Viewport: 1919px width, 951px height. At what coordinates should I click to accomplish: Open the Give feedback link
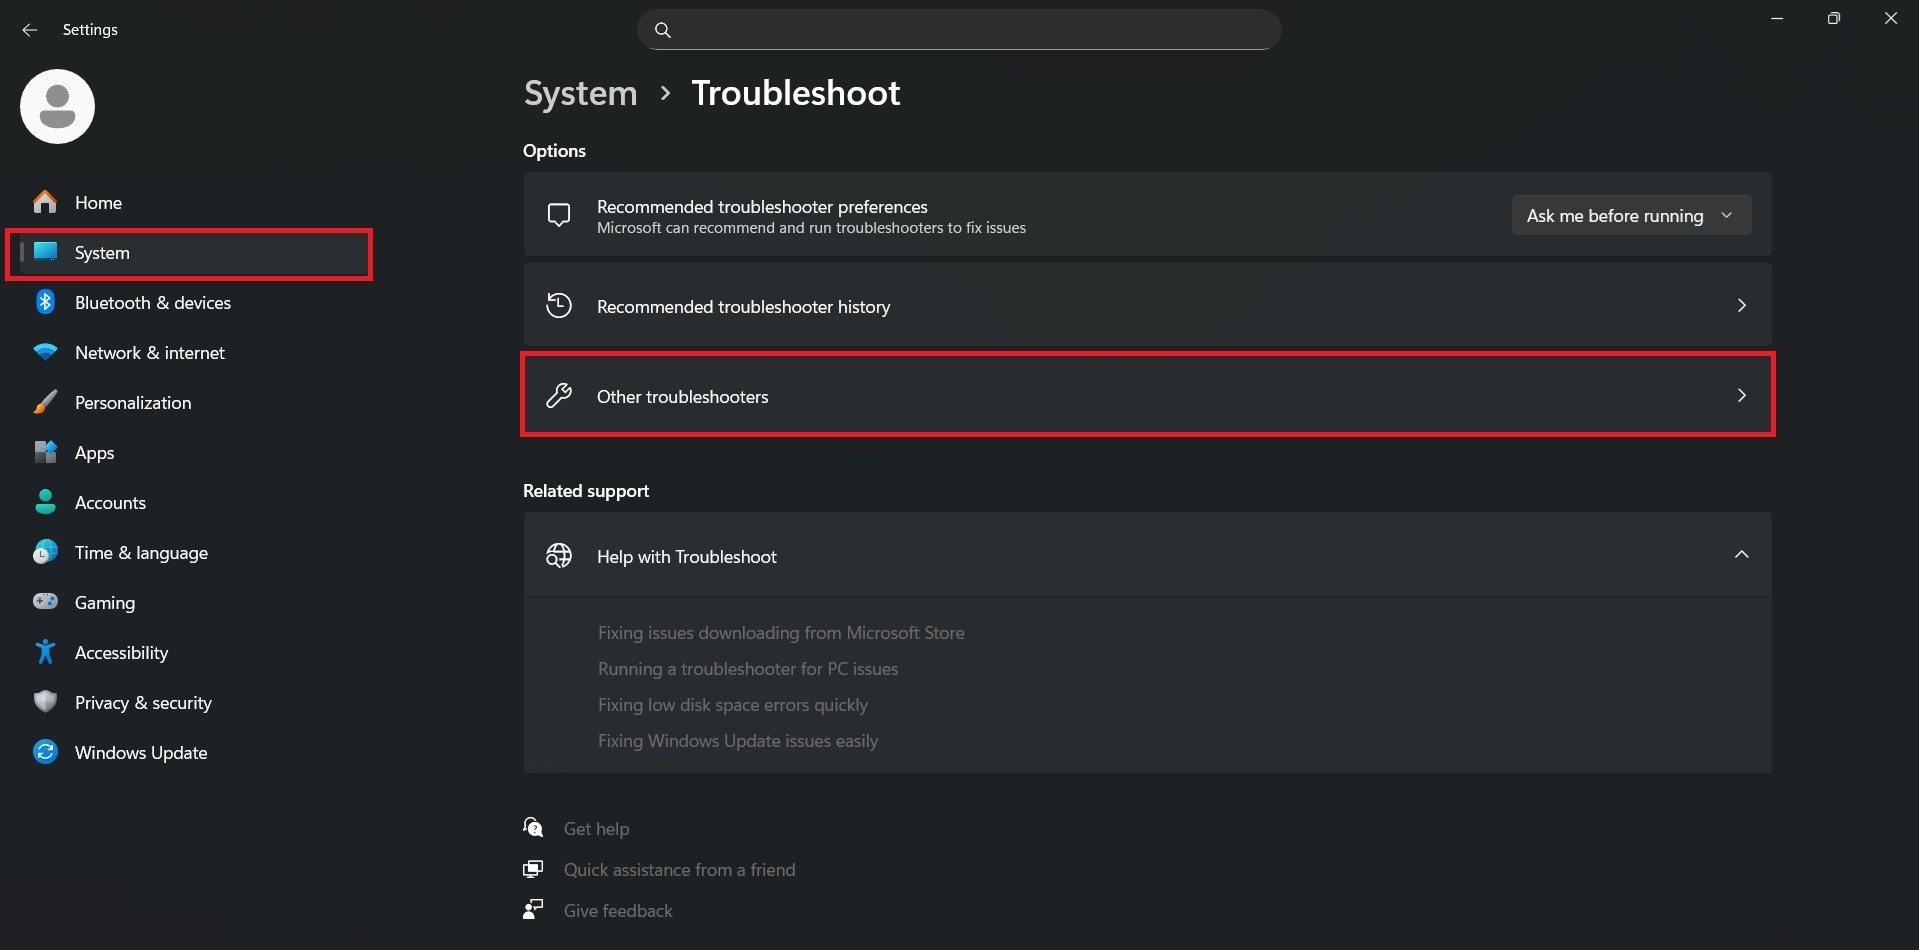(x=617, y=911)
